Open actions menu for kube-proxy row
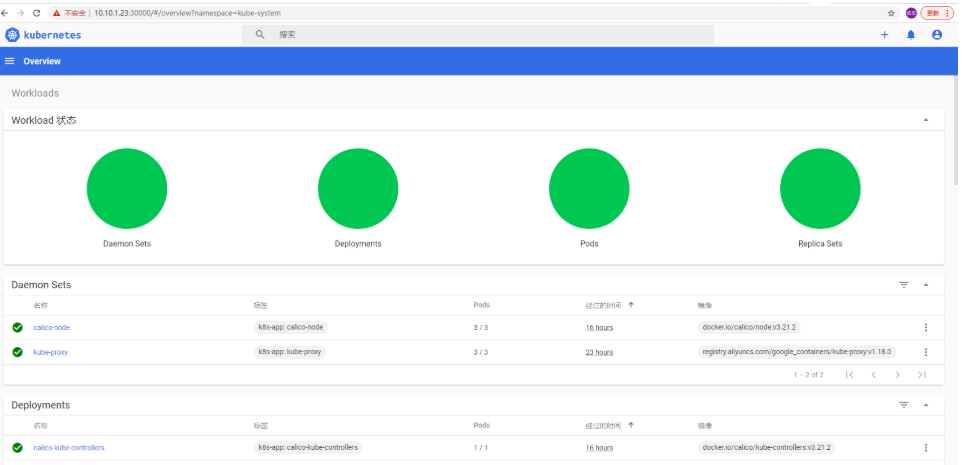964x465 pixels. pyautogui.click(x=926, y=352)
